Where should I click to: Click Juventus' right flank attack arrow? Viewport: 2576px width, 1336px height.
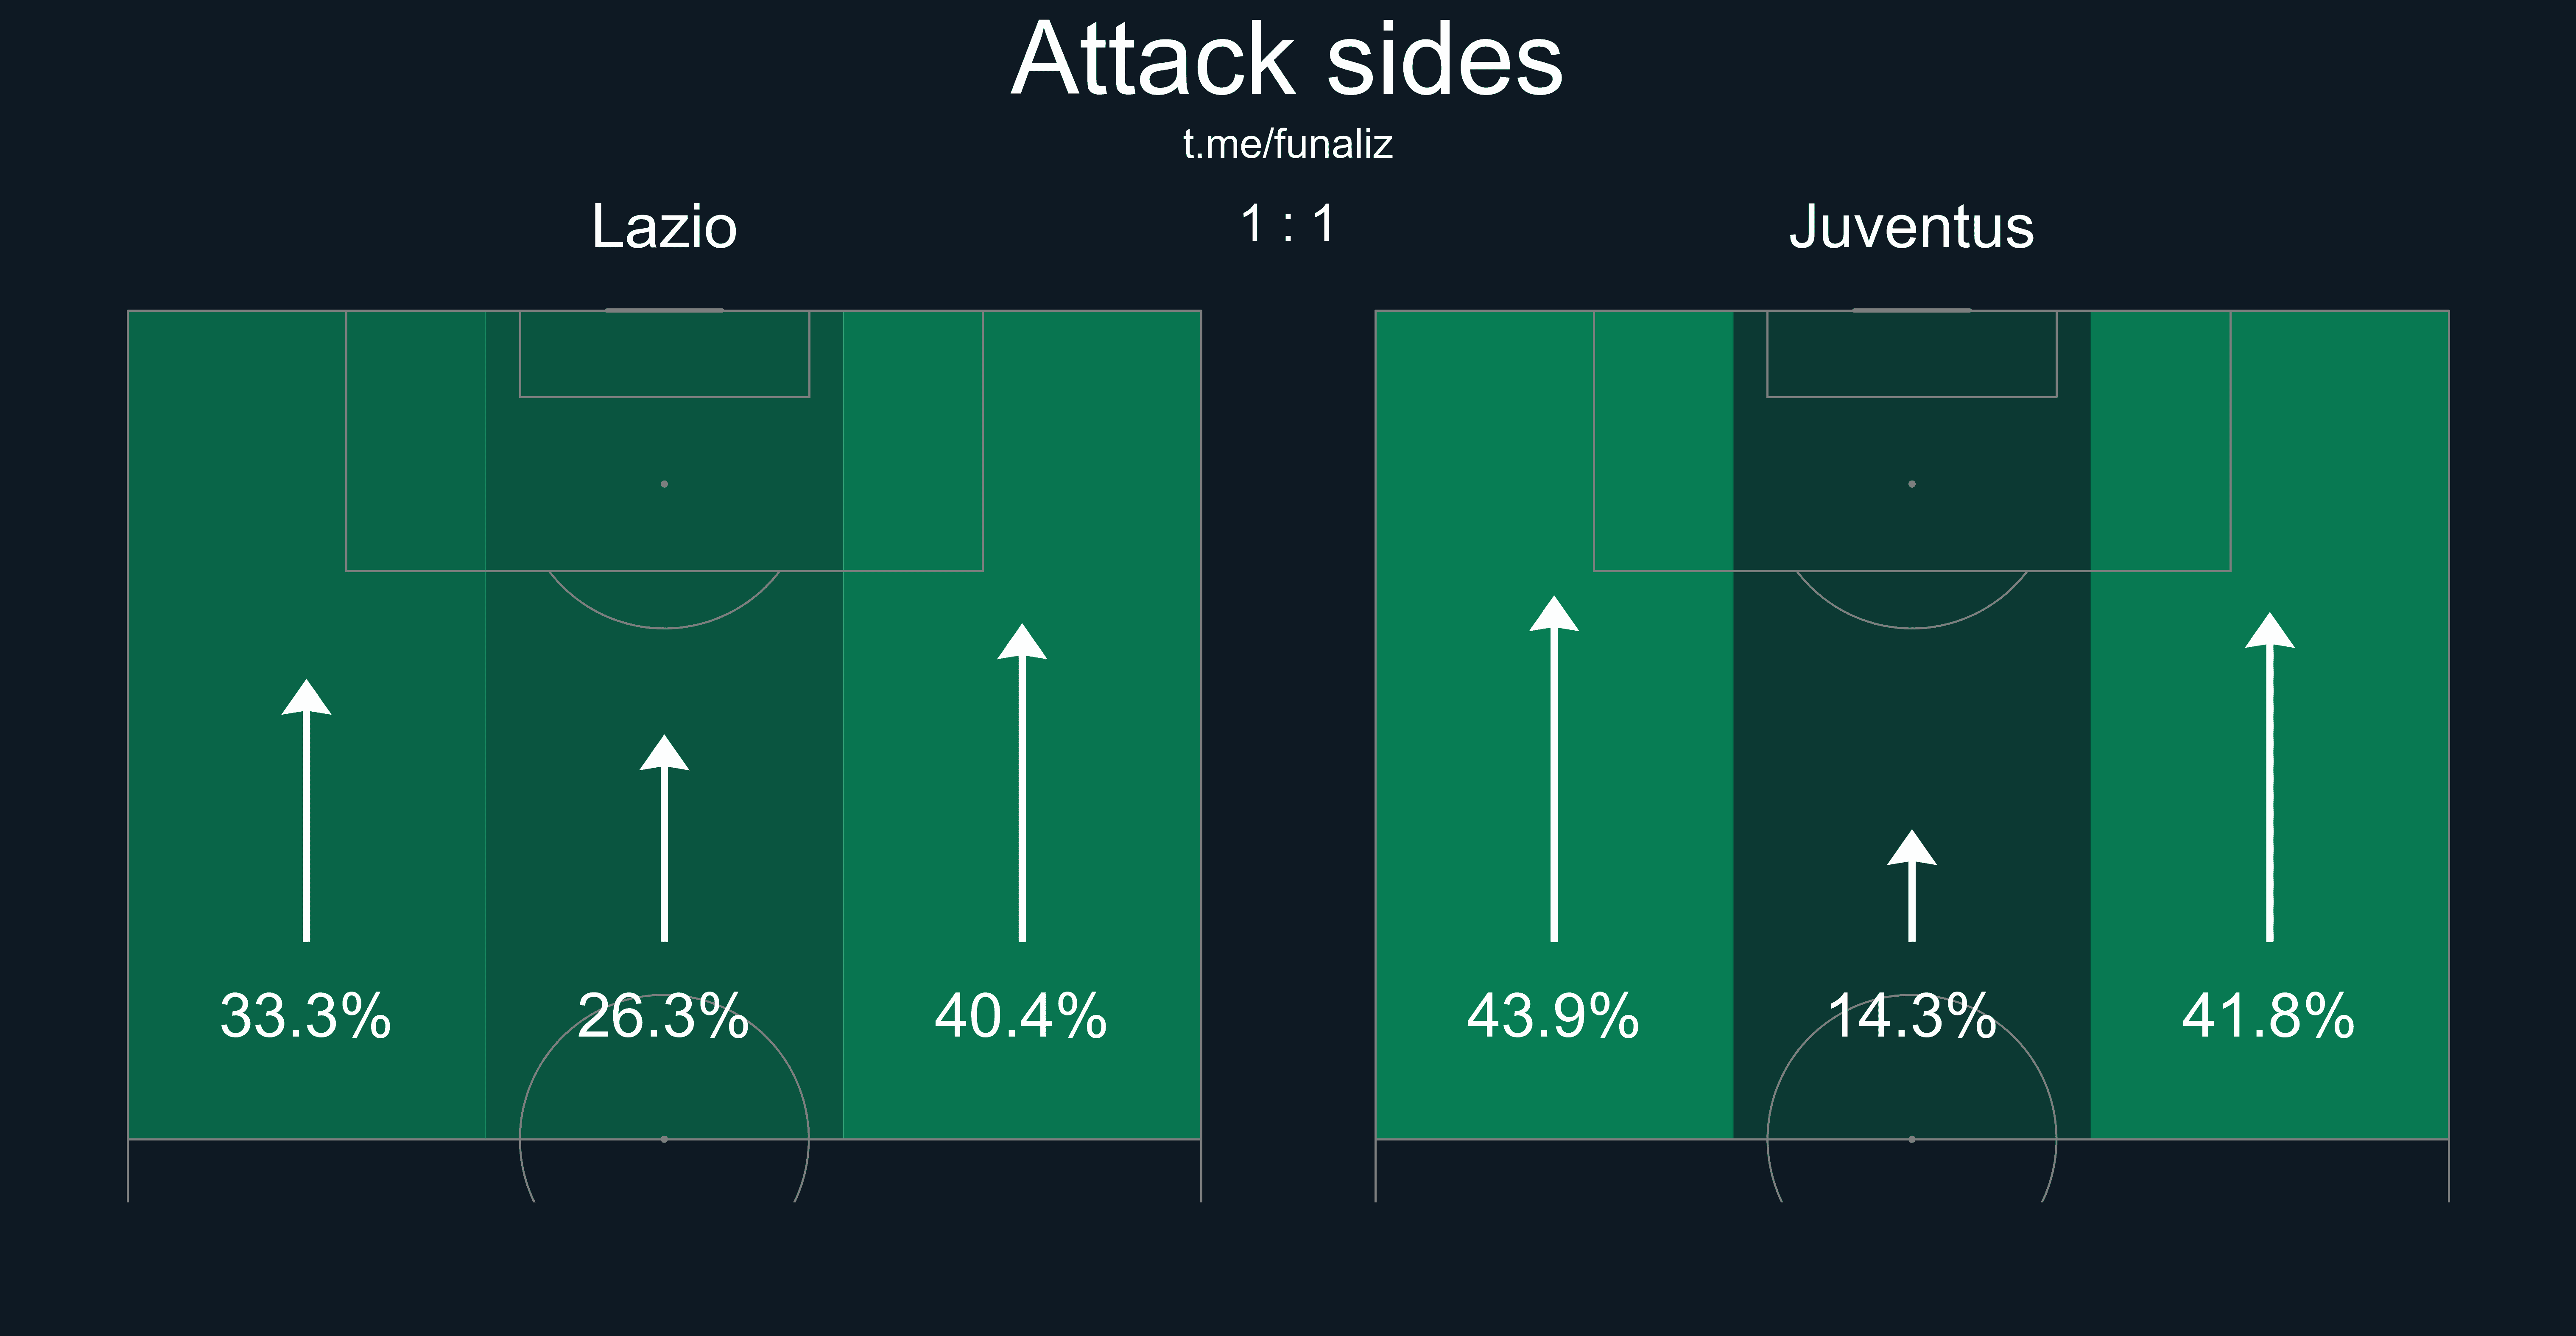pyautogui.click(x=2270, y=776)
